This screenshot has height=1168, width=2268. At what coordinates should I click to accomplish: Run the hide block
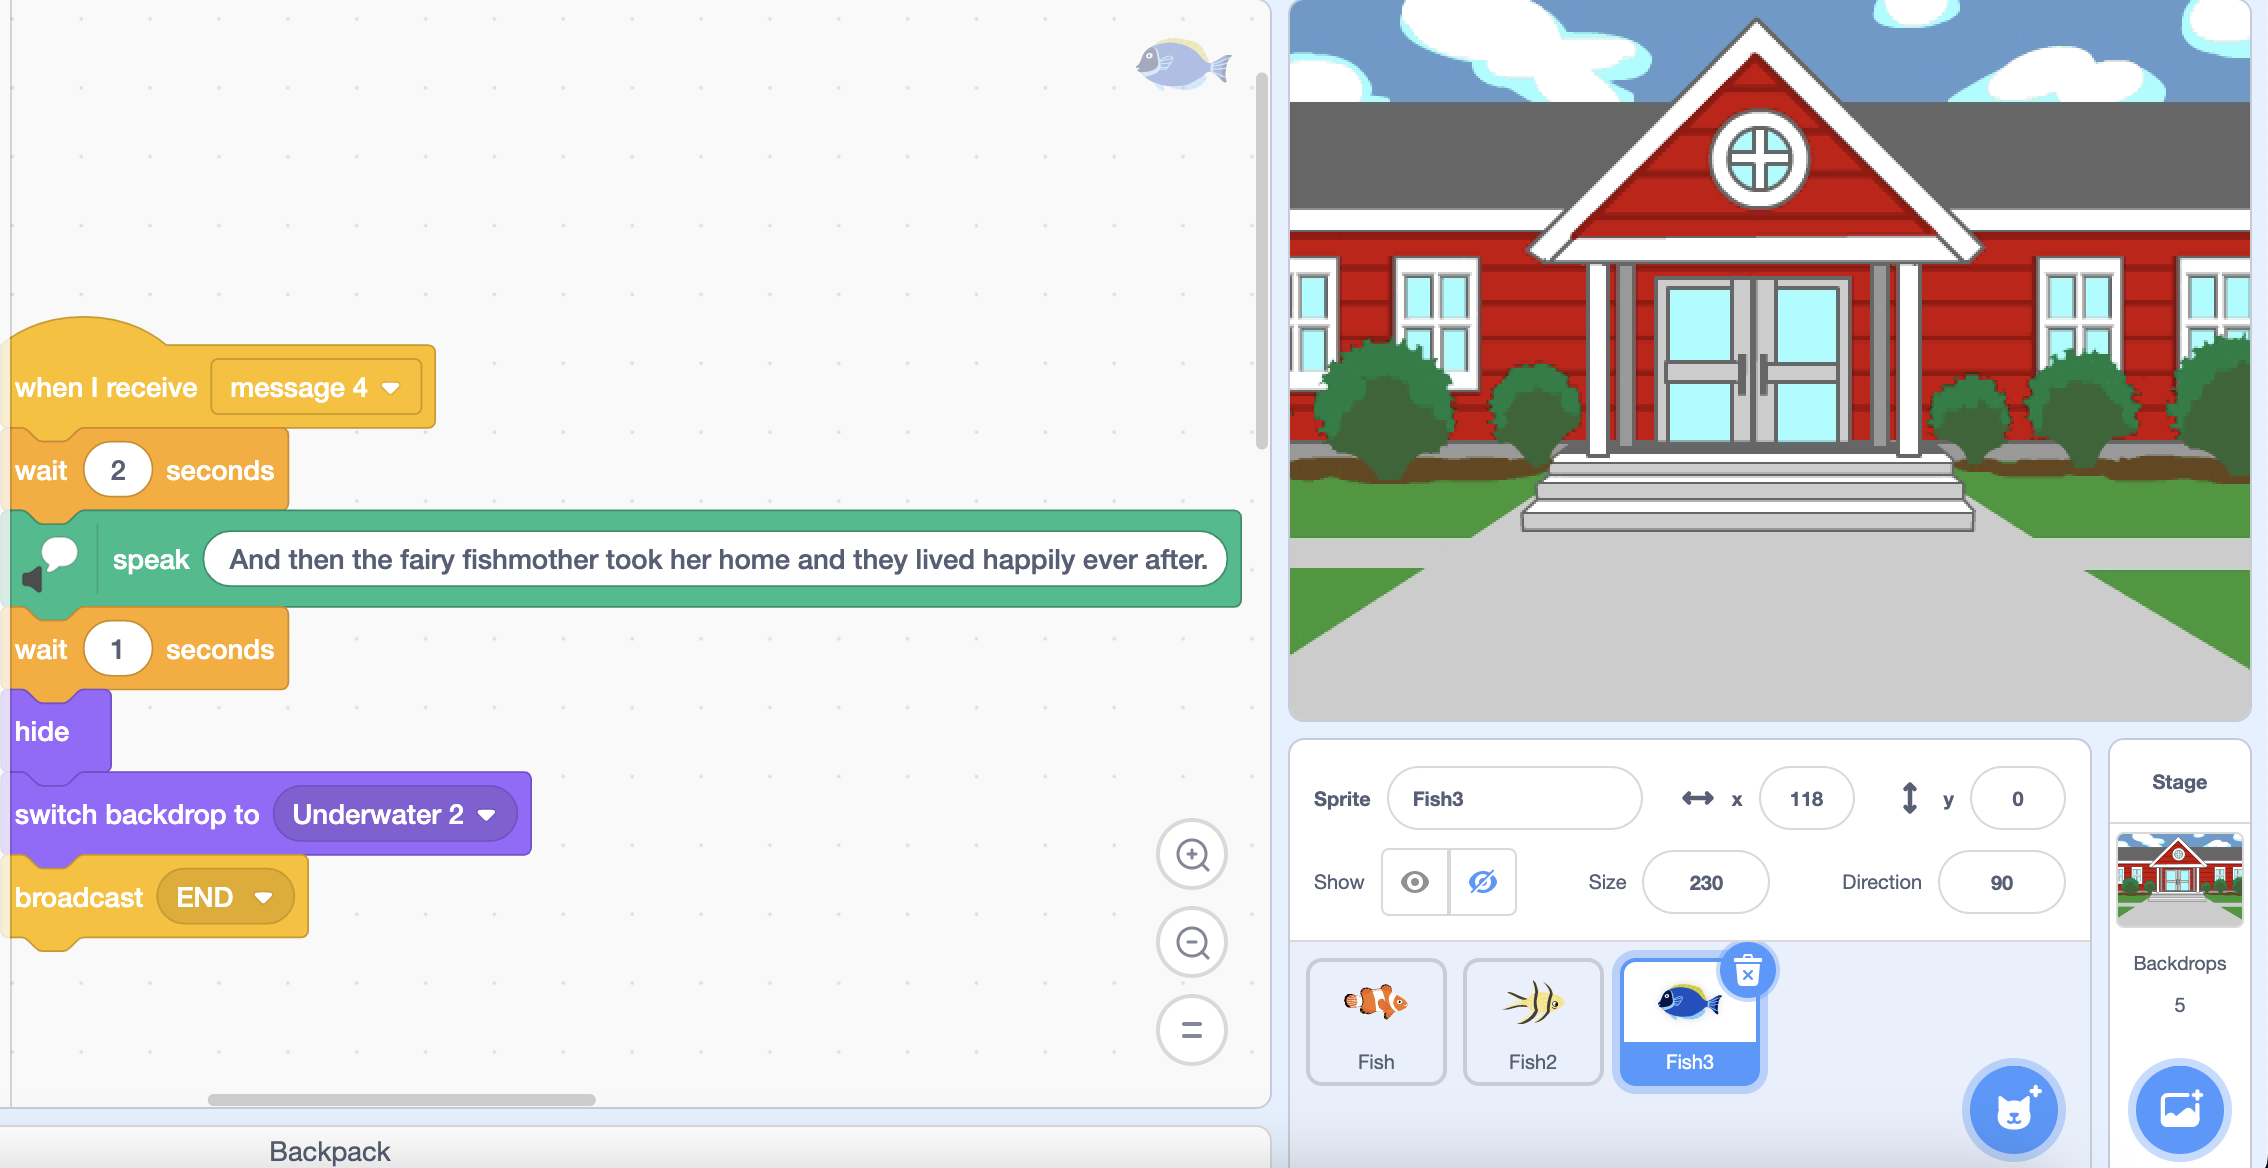42,731
